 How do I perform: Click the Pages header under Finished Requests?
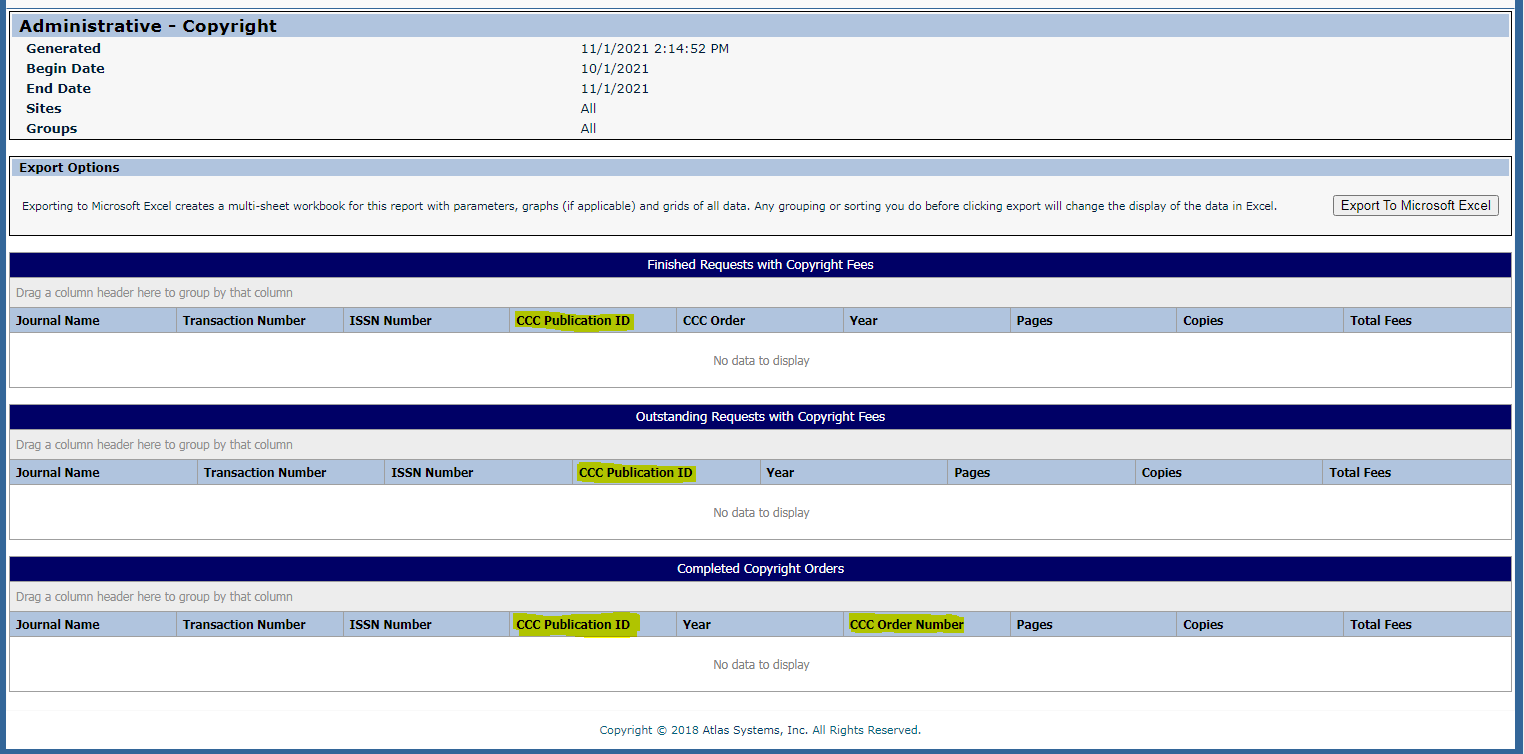[1034, 319]
